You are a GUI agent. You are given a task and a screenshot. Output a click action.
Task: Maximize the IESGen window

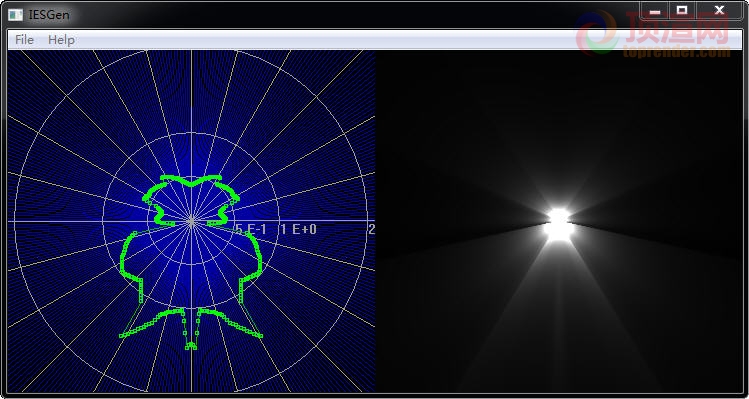point(682,10)
